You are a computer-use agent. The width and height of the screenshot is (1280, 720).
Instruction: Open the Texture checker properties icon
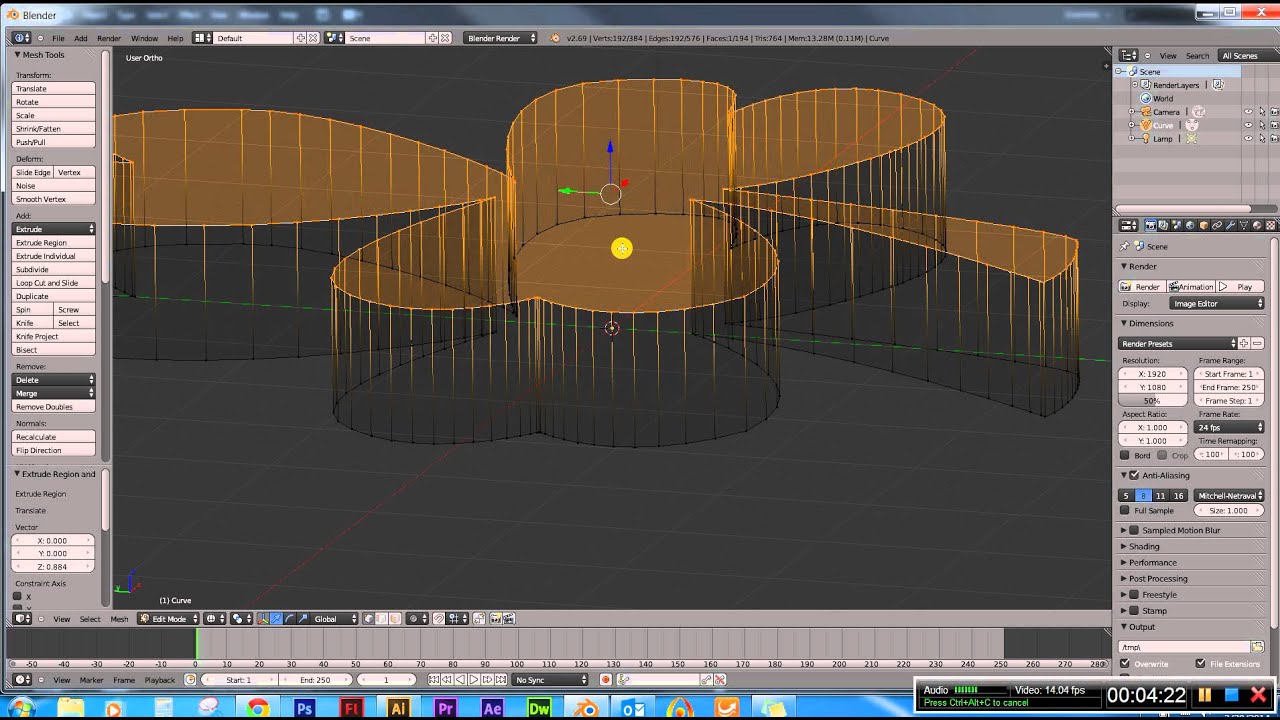pyautogui.click(x=1270, y=225)
